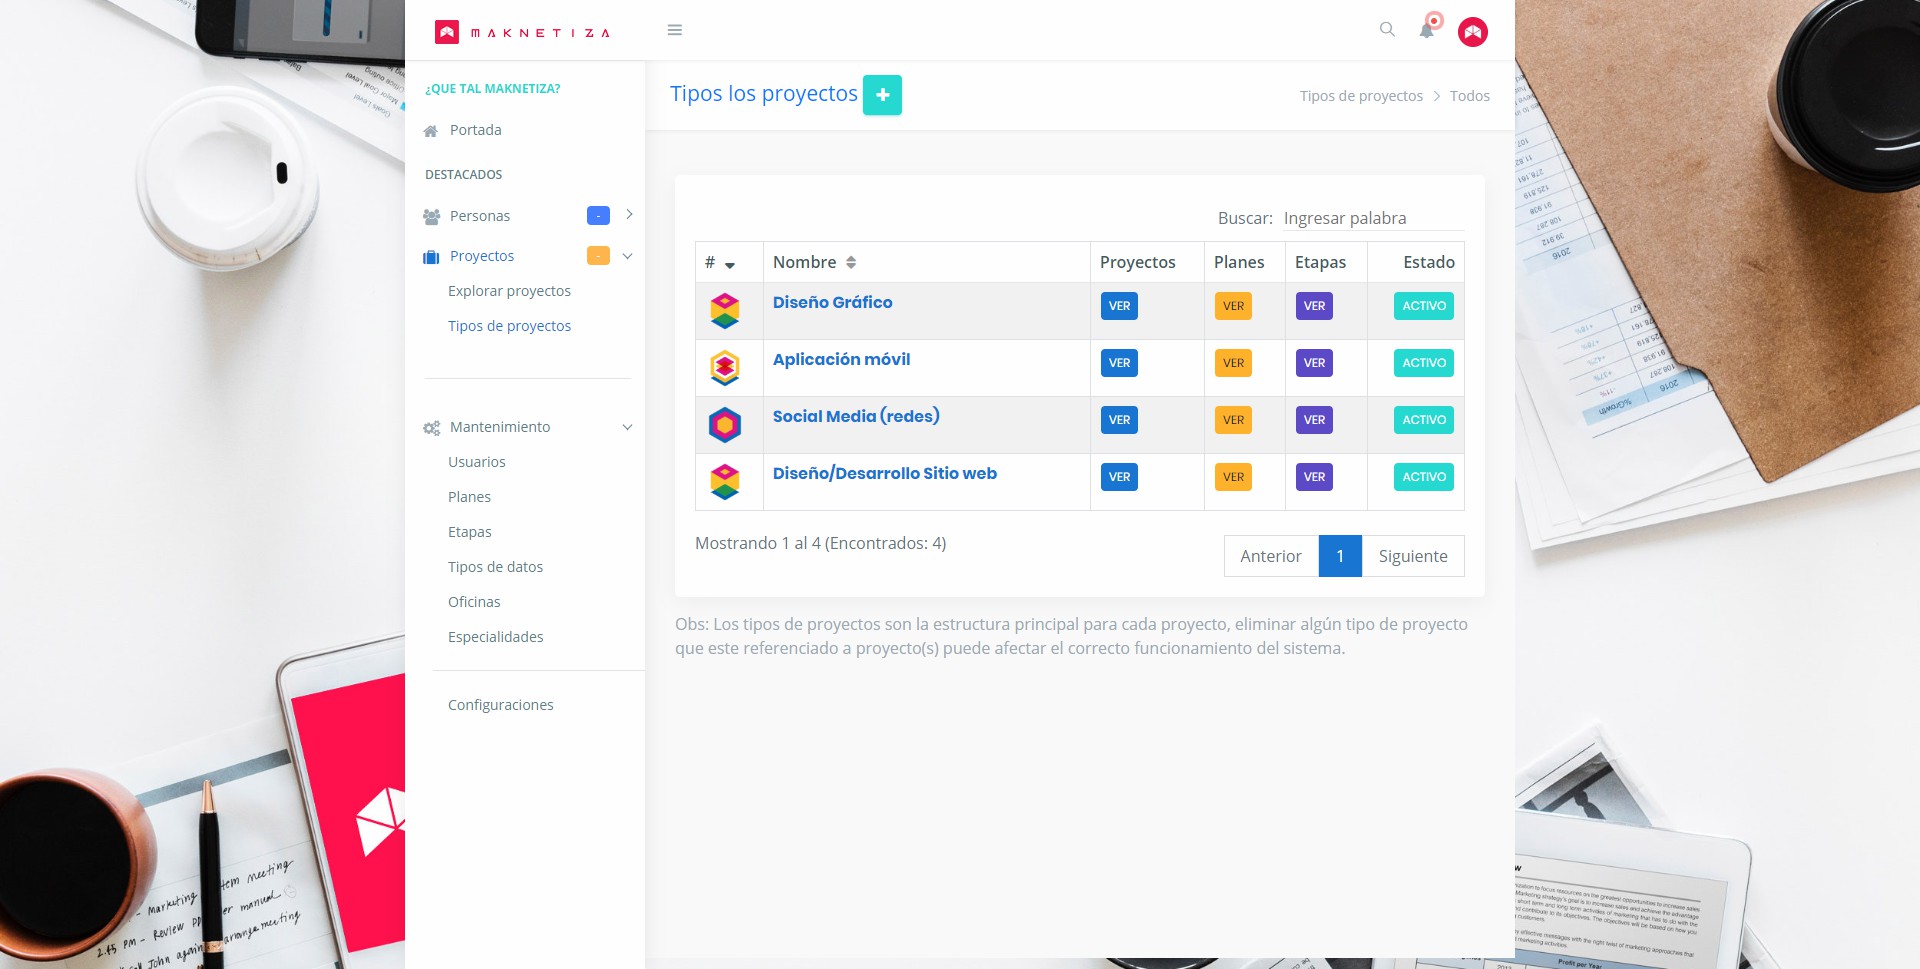View stages for Social Media (redes)
1920x969 pixels.
(x=1314, y=420)
